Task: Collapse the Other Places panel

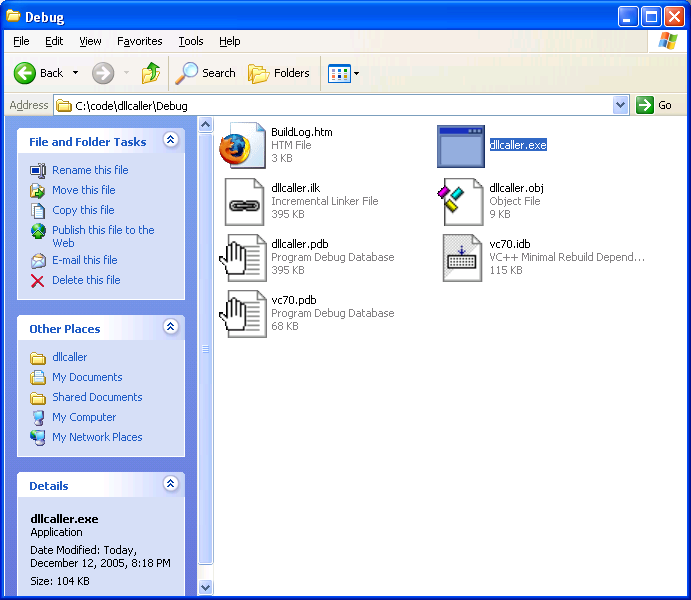Action: tap(171, 327)
